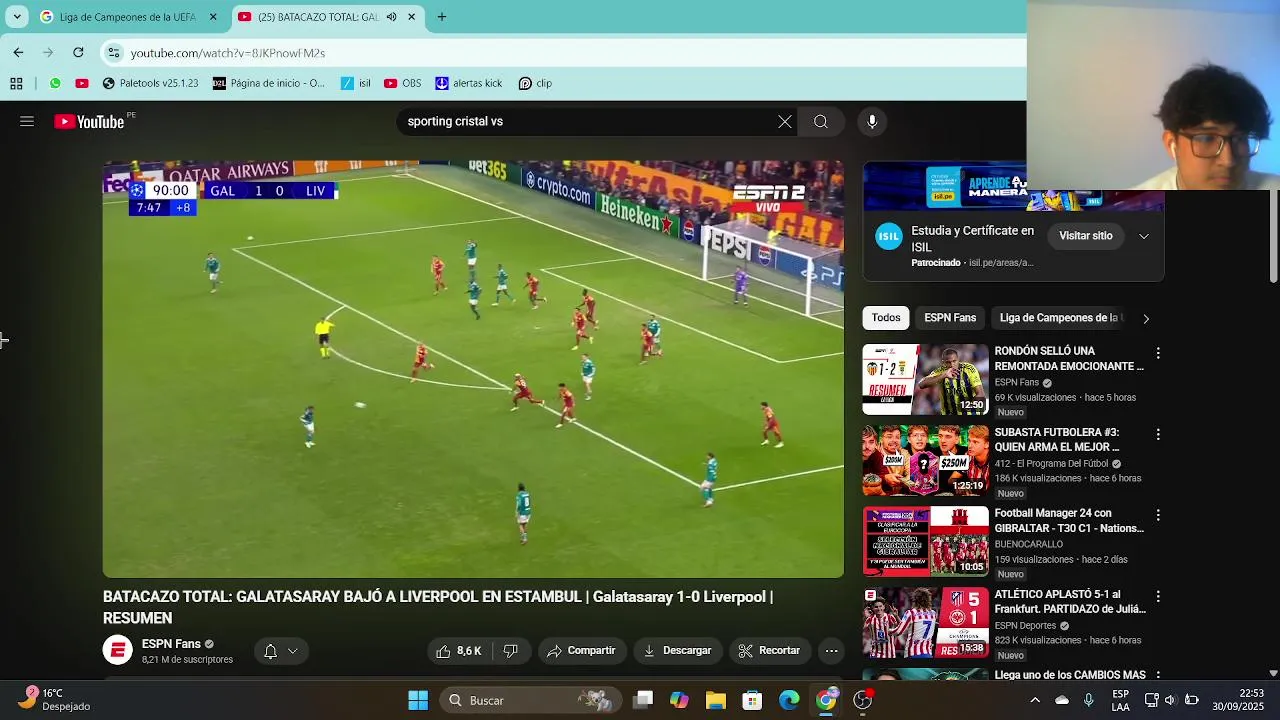Open the ESPN Fans channel avatar
Viewport: 1280px width, 720px height.
[x=117, y=651]
